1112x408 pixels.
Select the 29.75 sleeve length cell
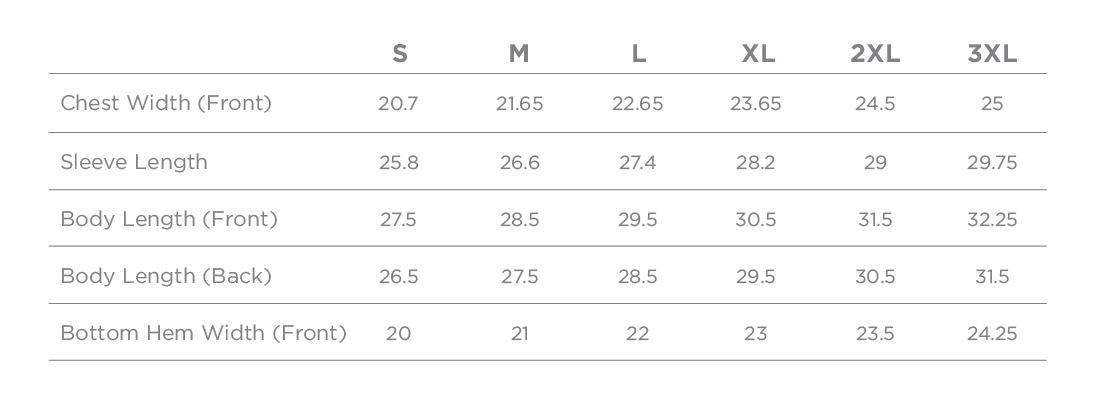(992, 162)
